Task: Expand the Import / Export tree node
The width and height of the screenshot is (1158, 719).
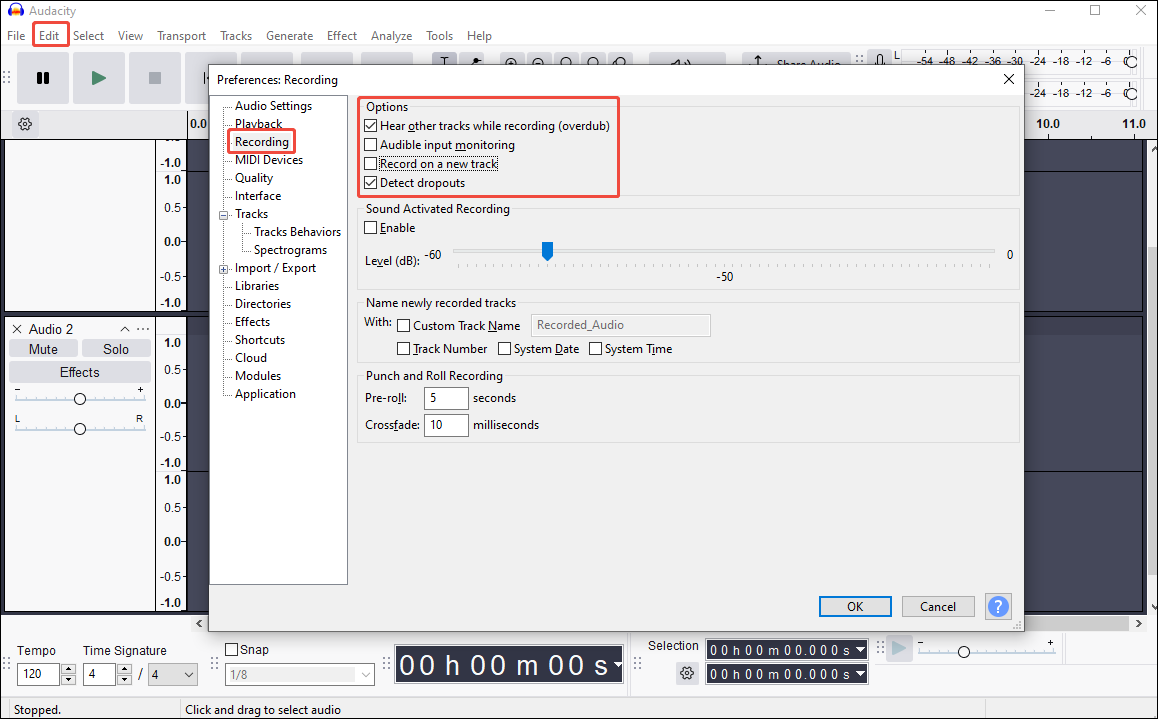Action: coord(224,267)
